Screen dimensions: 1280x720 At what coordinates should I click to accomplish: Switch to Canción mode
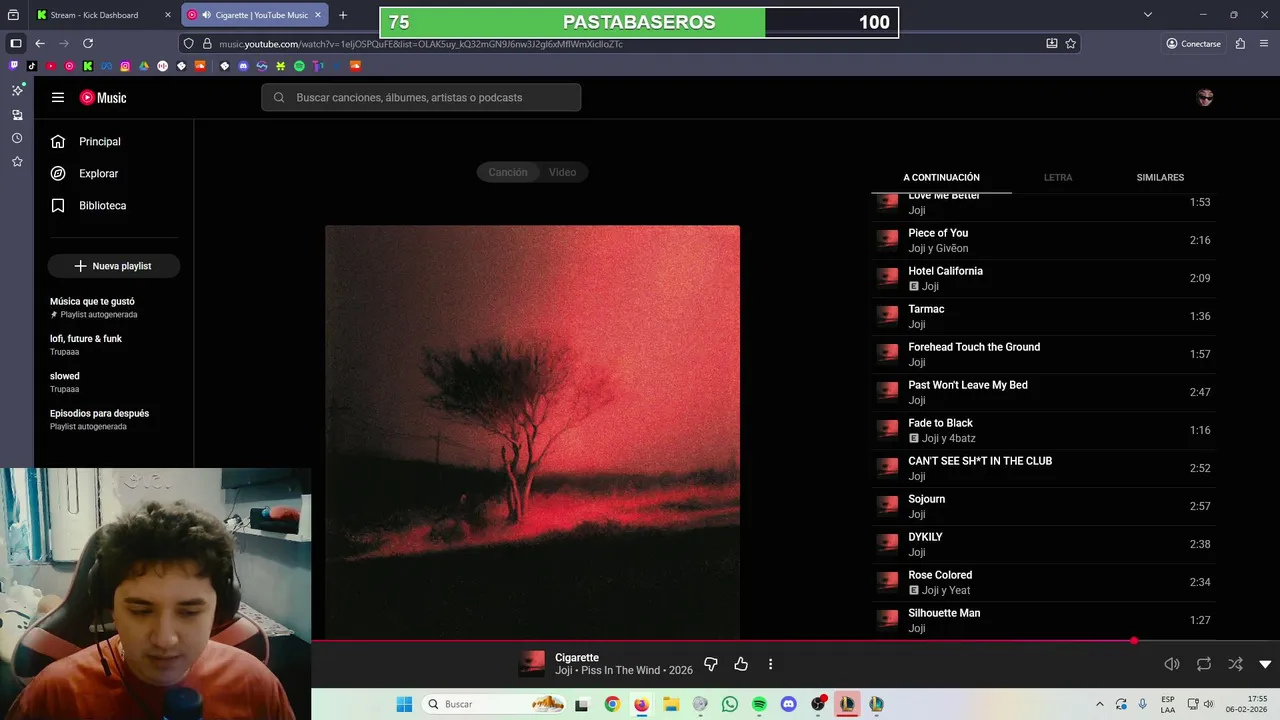(508, 172)
